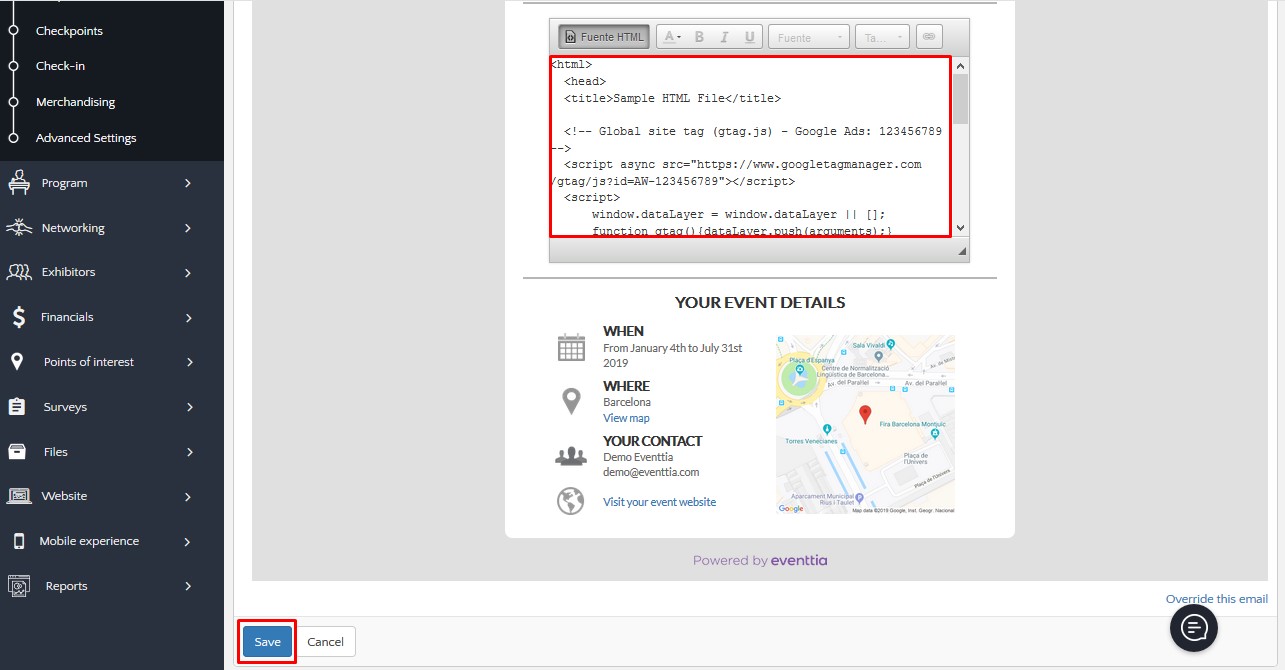Apply underline formatting in editor toolbar
The height and width of the screenshot is (670, 1285).
749,37
